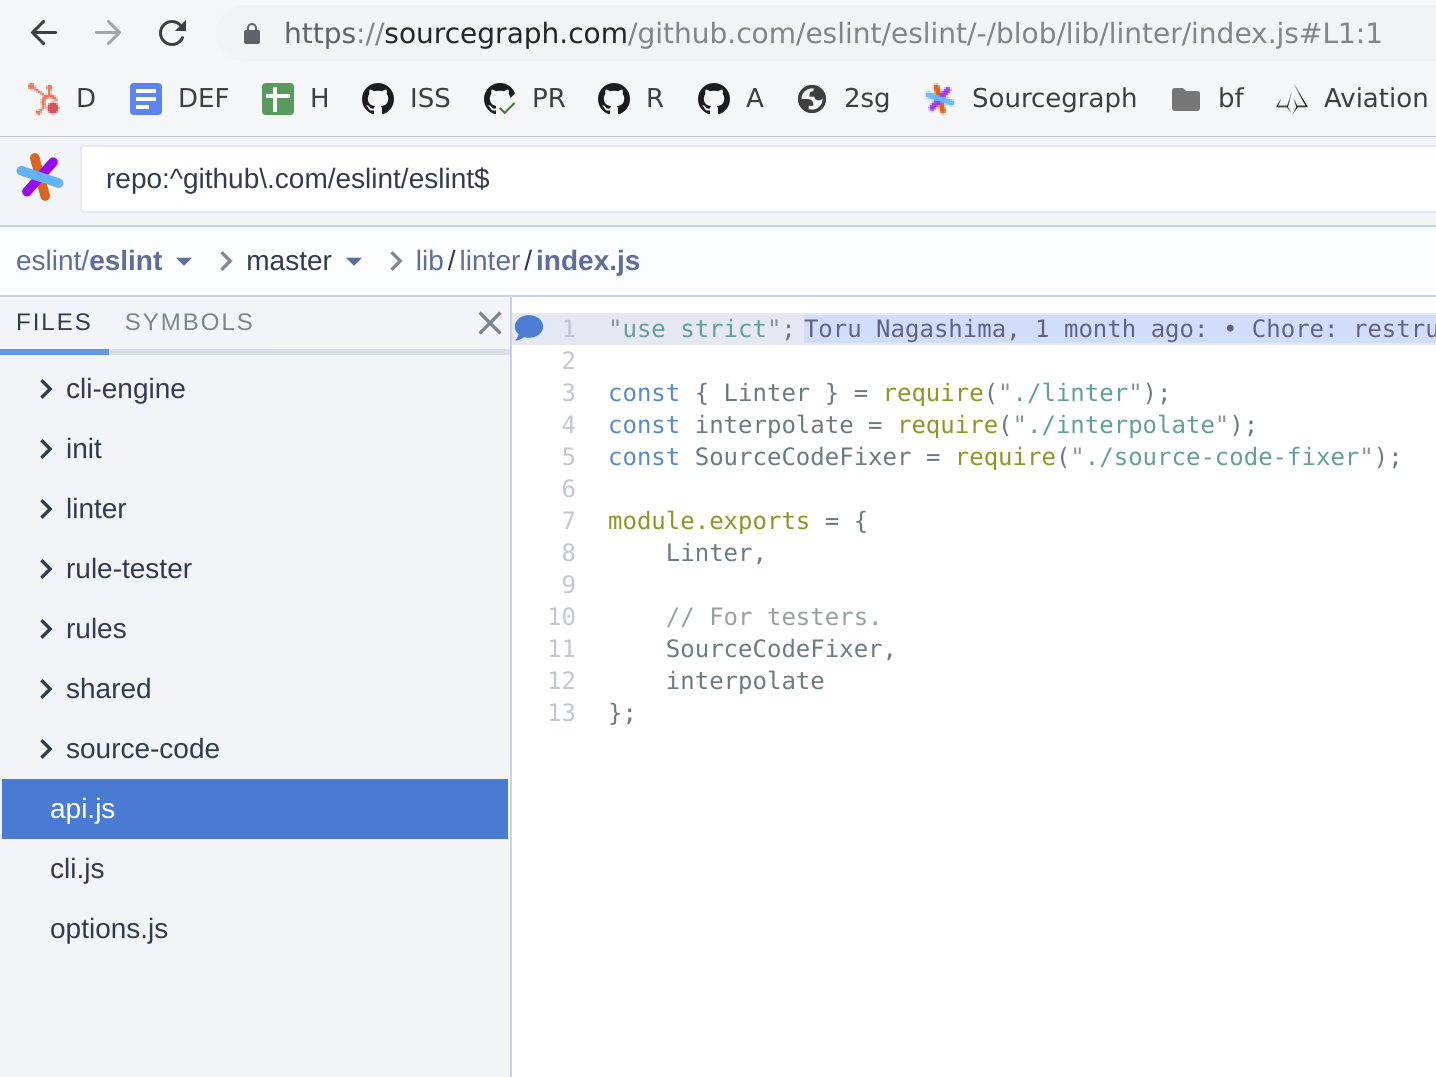The height and width of the screenshot is (1077, 1436).
Task: Click the "// For testers." comment
Action: pos(773,617)
